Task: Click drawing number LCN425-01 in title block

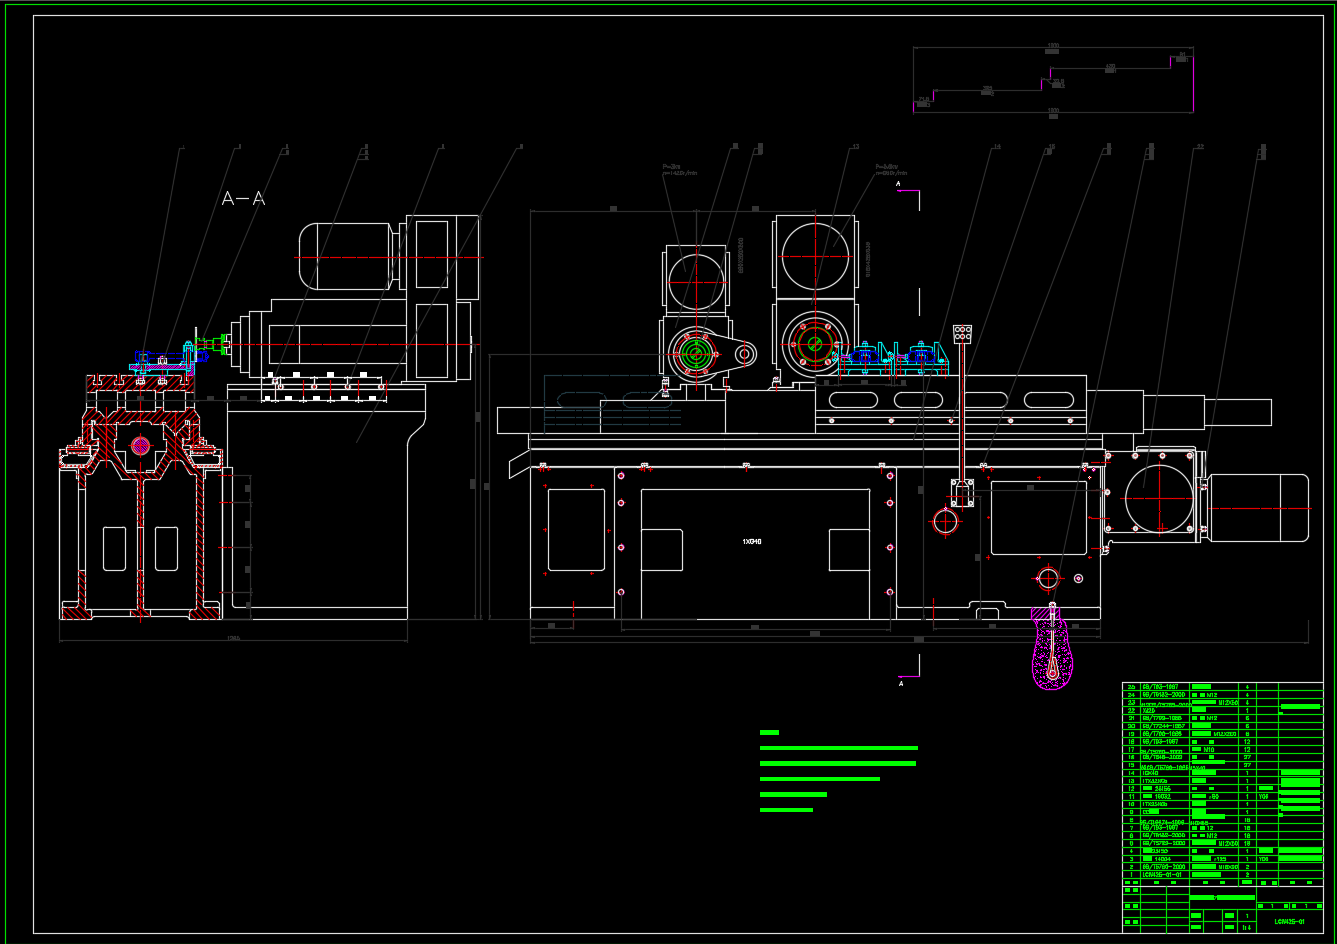Action: click(x=1289, y=921)
